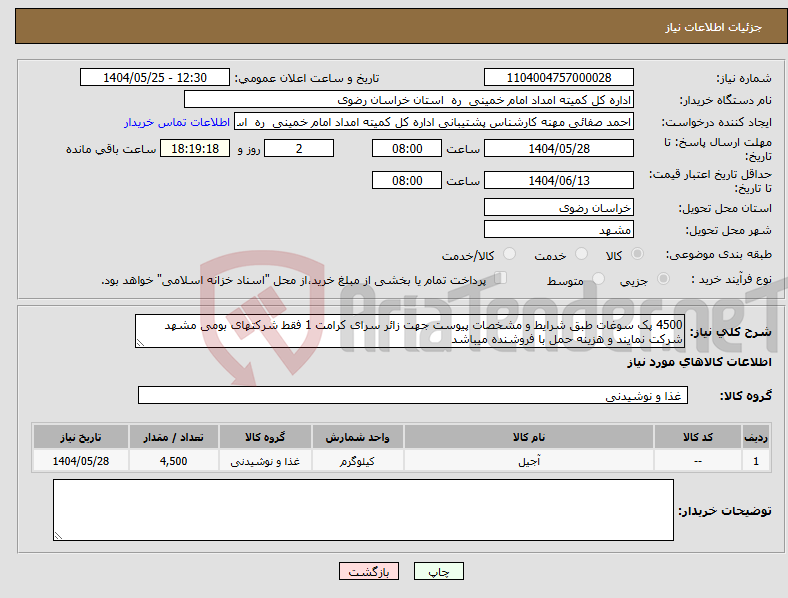Click the announcement date 1404/05/25 field
788x598 pixels.
(x=155, y=77)
